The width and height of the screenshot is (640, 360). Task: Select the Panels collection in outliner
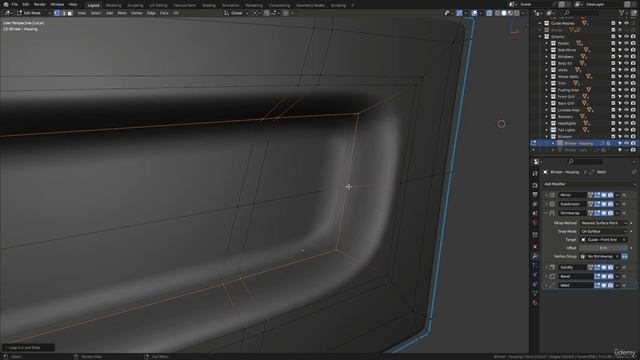pyautogui.click(x=563, y=43)
